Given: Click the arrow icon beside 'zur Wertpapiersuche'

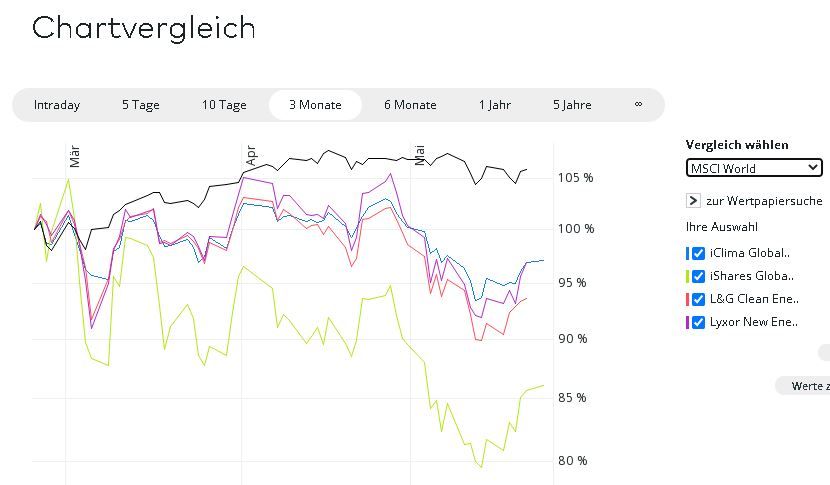Looking at the screenshot, I should (x=694, y=201).
